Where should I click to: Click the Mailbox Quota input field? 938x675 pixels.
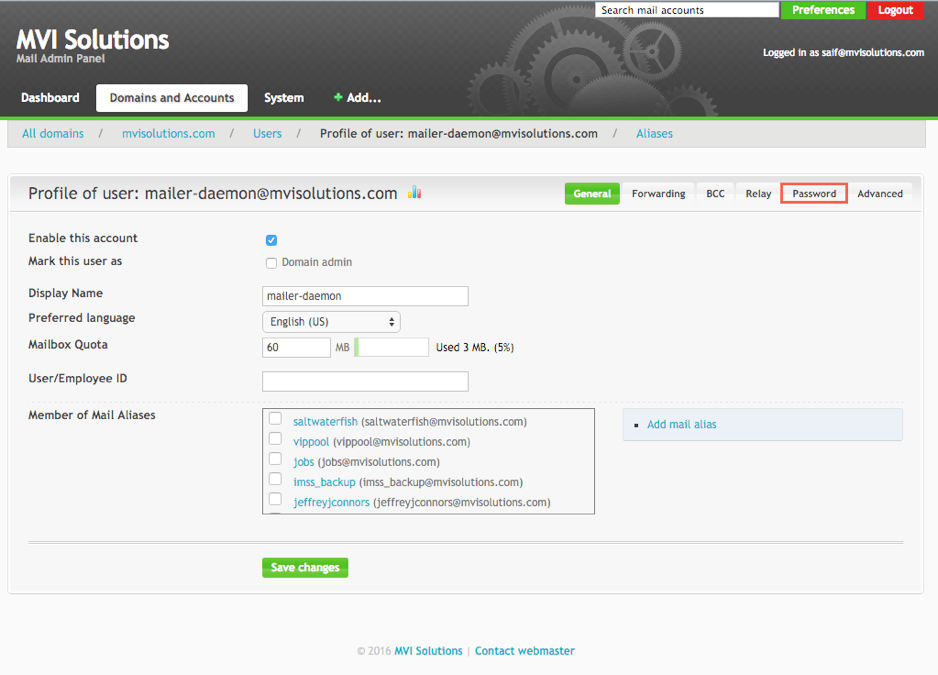(x=296, y=347)
